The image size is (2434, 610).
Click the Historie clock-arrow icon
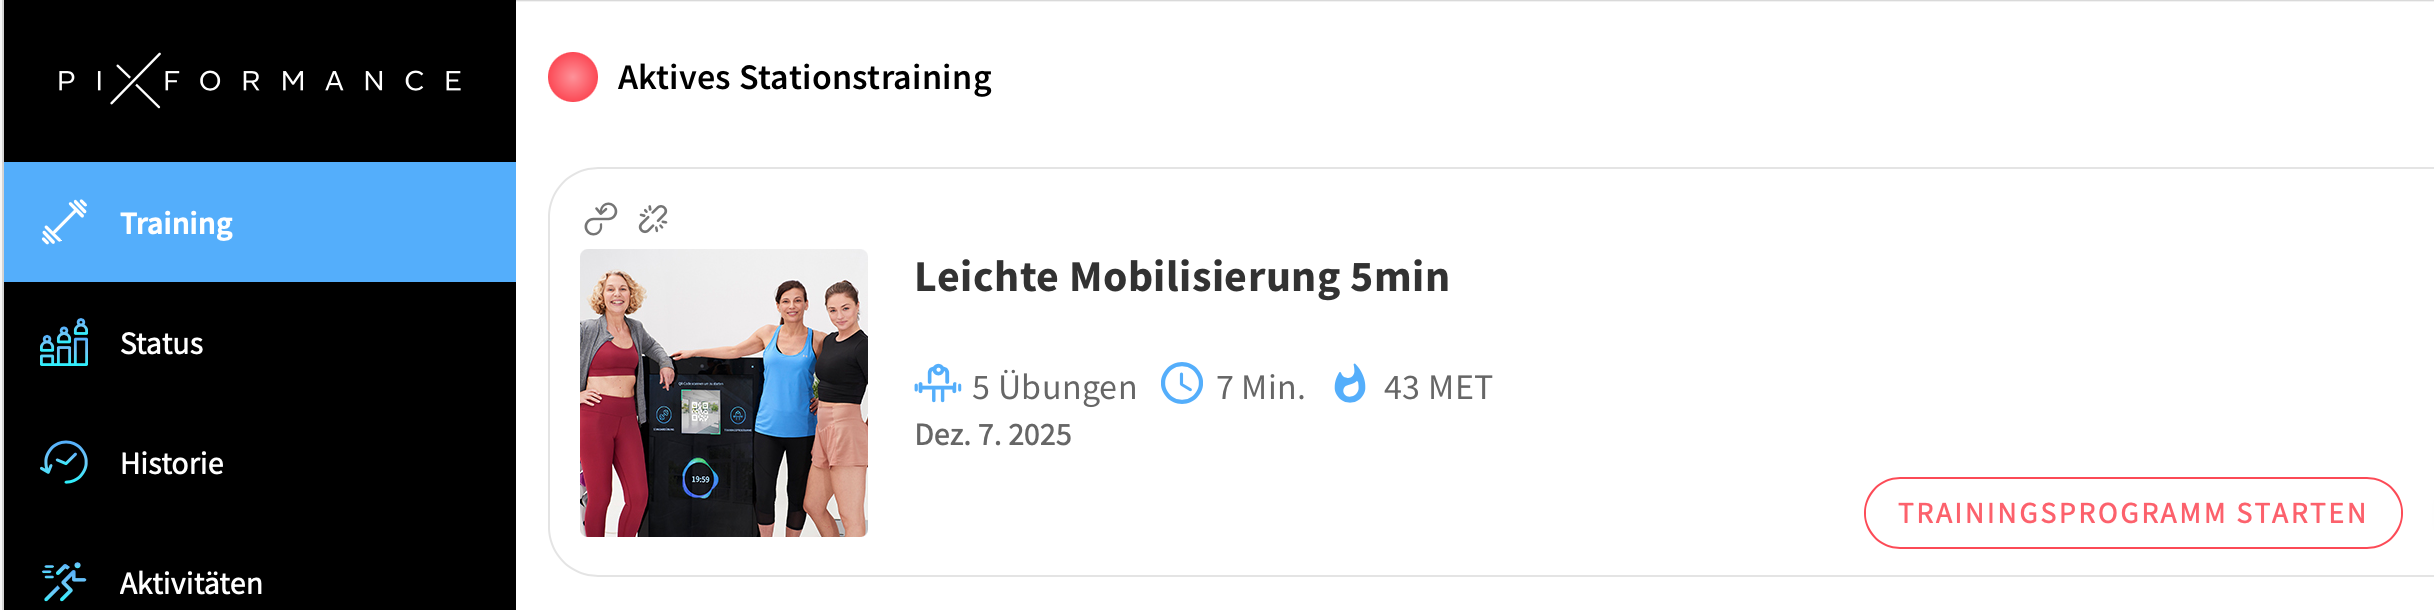point(64,463)
